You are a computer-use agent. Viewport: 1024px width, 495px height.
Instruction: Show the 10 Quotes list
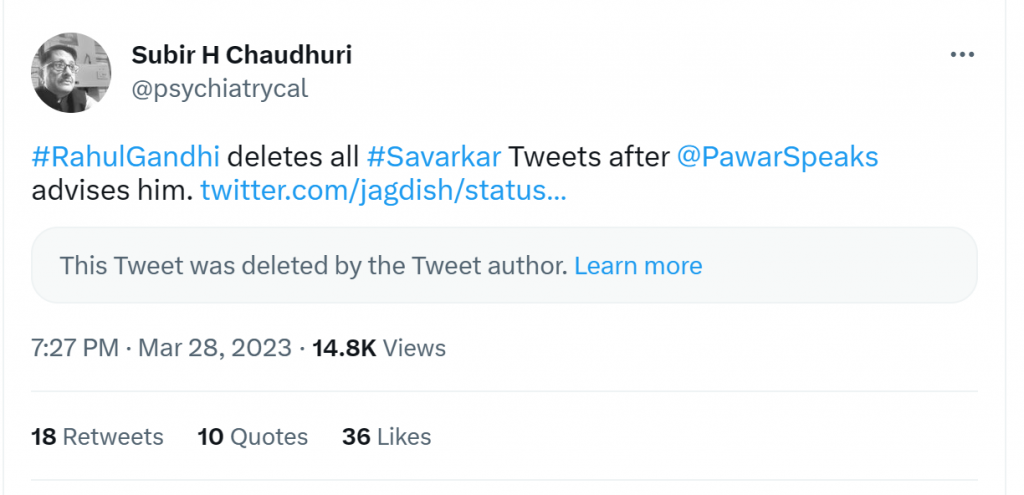click(x=253, y=437)
